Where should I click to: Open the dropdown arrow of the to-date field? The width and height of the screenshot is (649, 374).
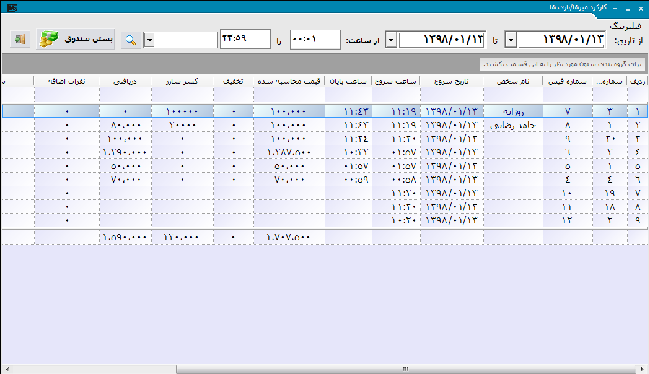(391, 40)
